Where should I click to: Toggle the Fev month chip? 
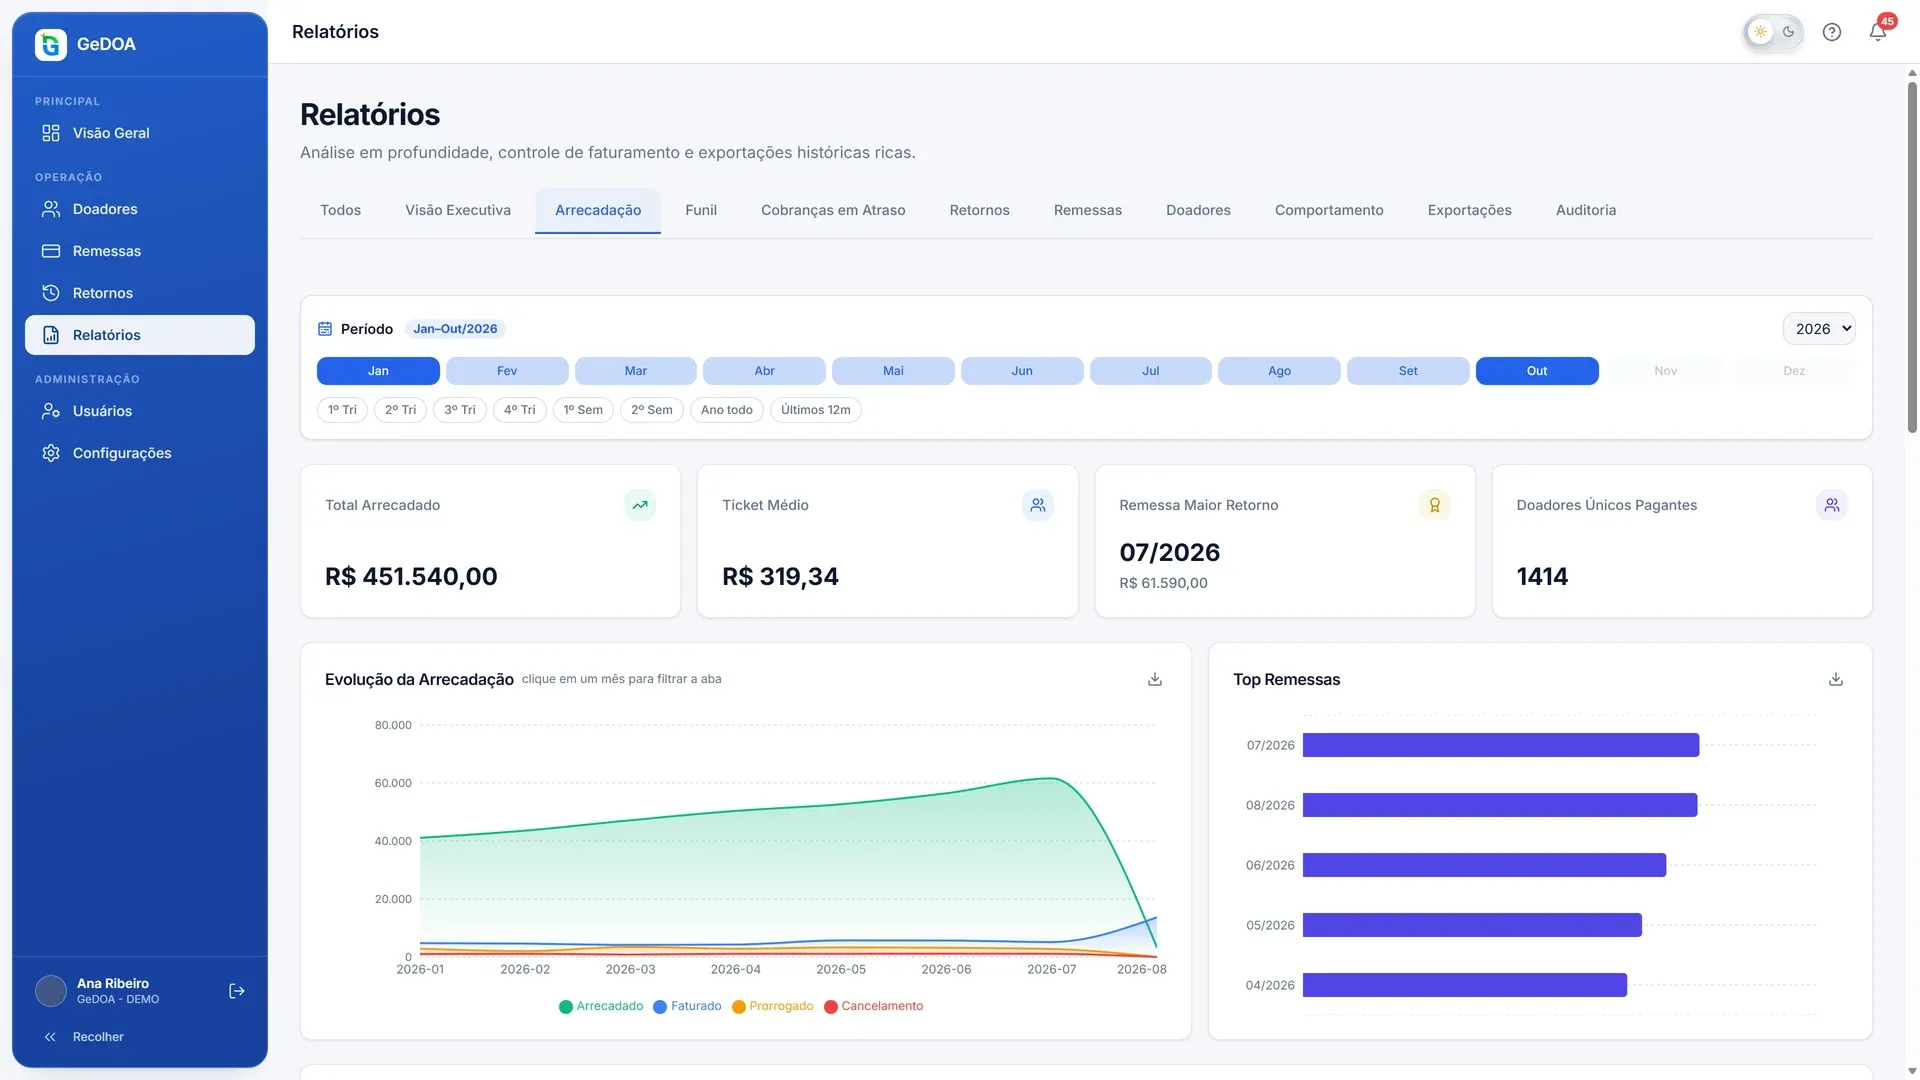(x=507, y=371)
